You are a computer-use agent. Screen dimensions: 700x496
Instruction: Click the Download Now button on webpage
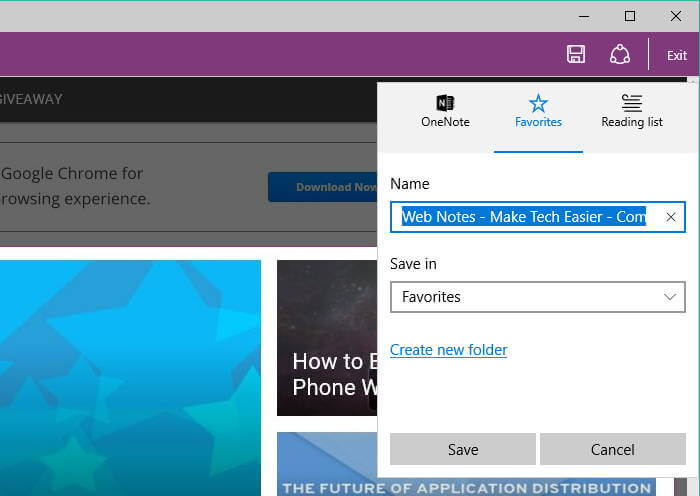click(323, 187)
